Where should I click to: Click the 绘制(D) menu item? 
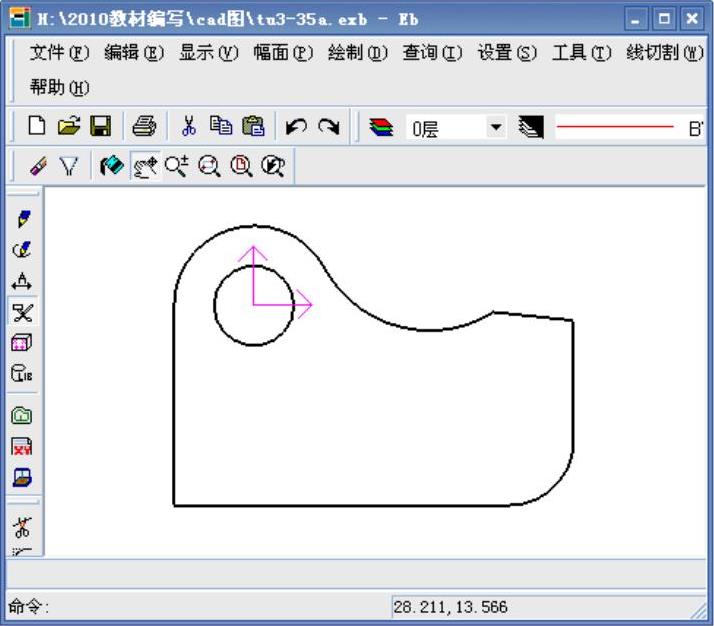[357, 52]
